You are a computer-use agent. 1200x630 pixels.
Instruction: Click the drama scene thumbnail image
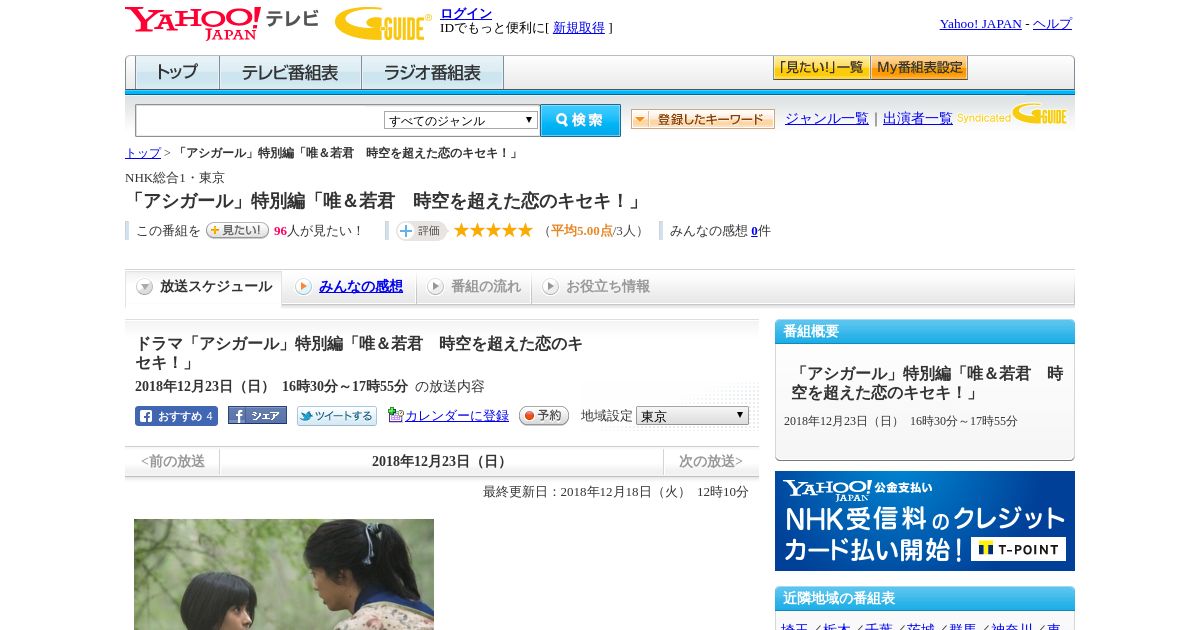point(284,574)
